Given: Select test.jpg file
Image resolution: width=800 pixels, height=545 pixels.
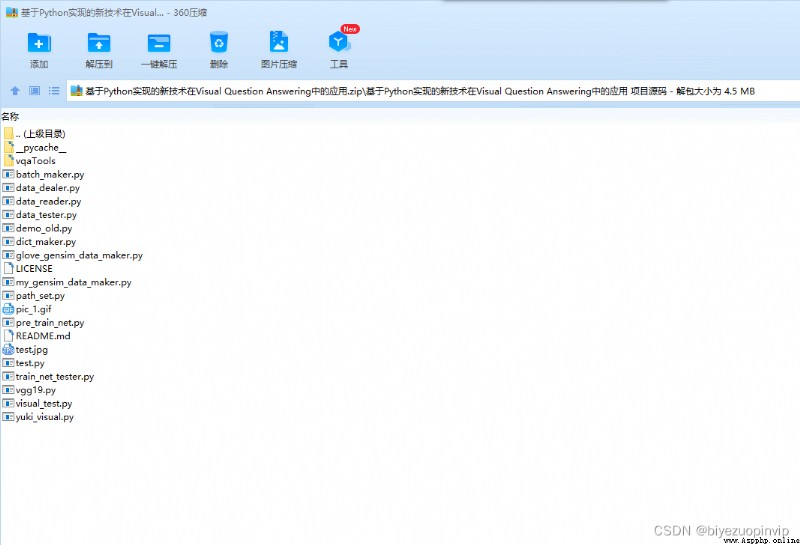Looking at the screenshot, I should 26,350.
